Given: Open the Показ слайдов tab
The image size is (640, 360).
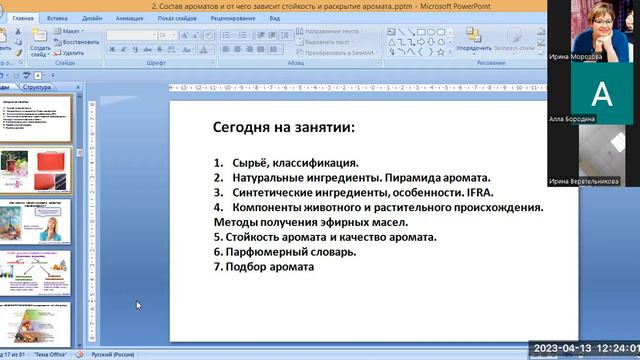Looking at the screenshot, I should point(177,18).
